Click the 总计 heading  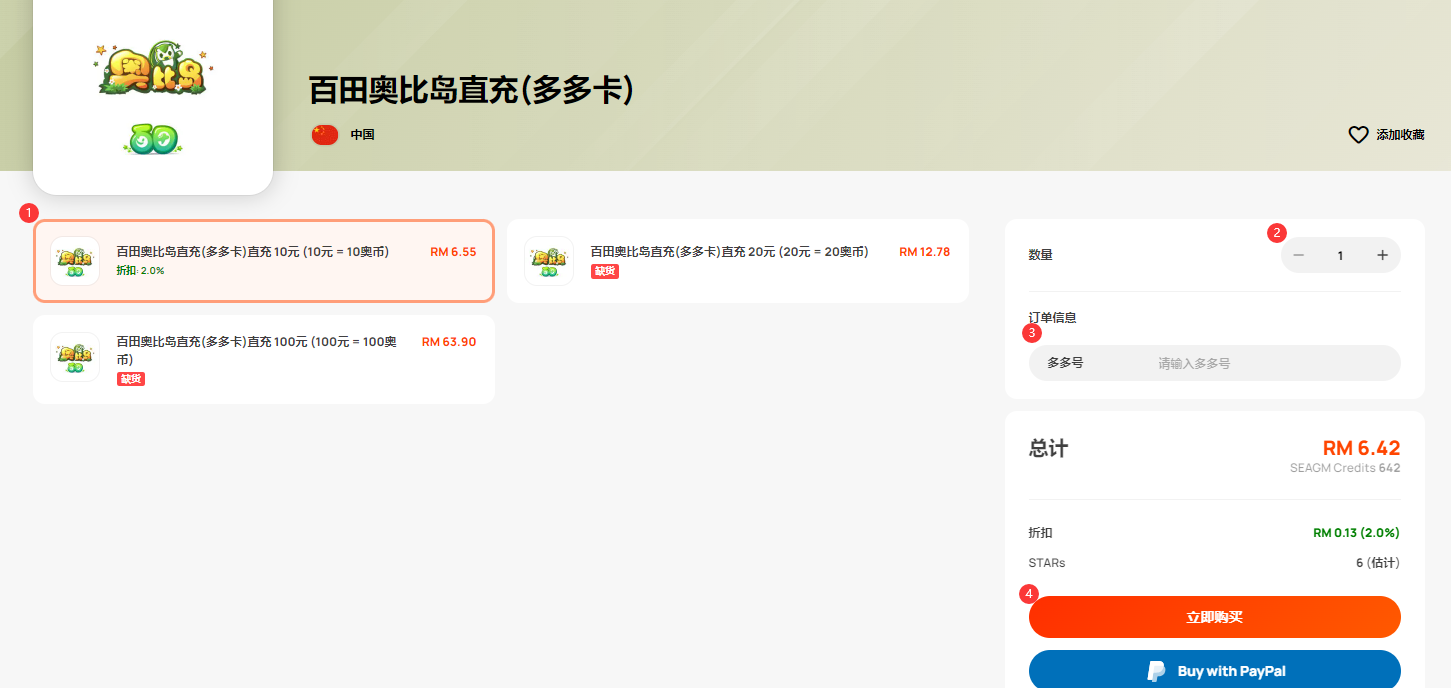click(x=1048, y=449)
